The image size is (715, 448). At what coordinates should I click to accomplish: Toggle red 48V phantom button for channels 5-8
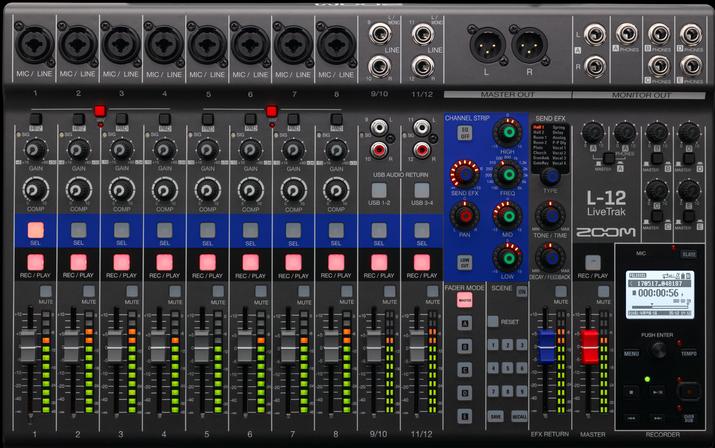pos(272,111)
